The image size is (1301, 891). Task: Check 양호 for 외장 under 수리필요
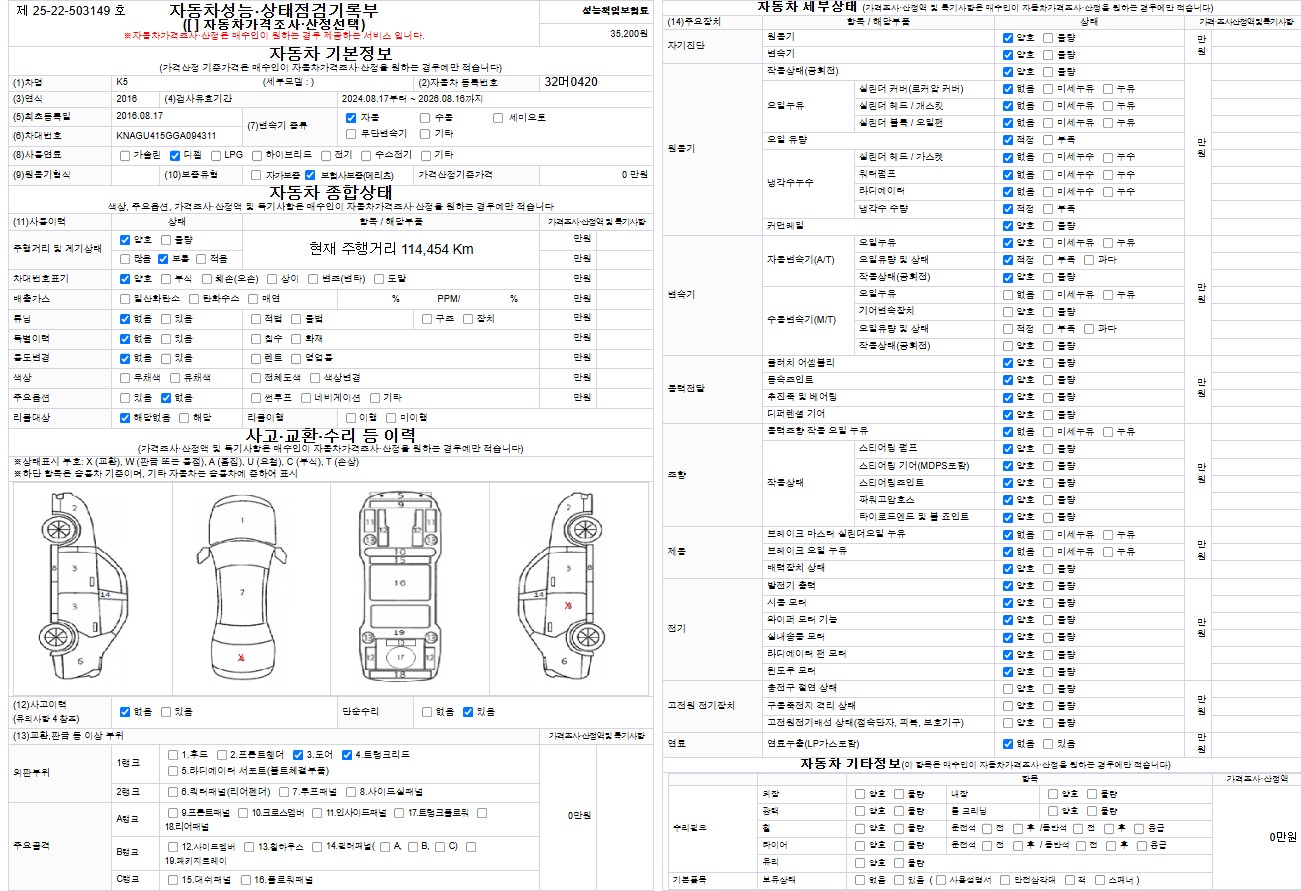pyautogui.click(x=860, y=794)
